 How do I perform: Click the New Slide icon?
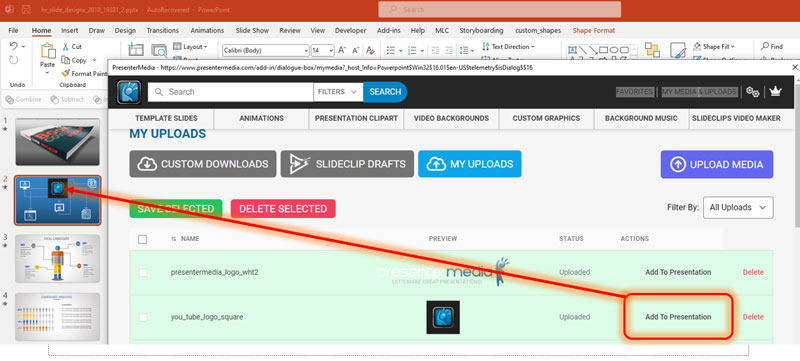coord(136,49)
